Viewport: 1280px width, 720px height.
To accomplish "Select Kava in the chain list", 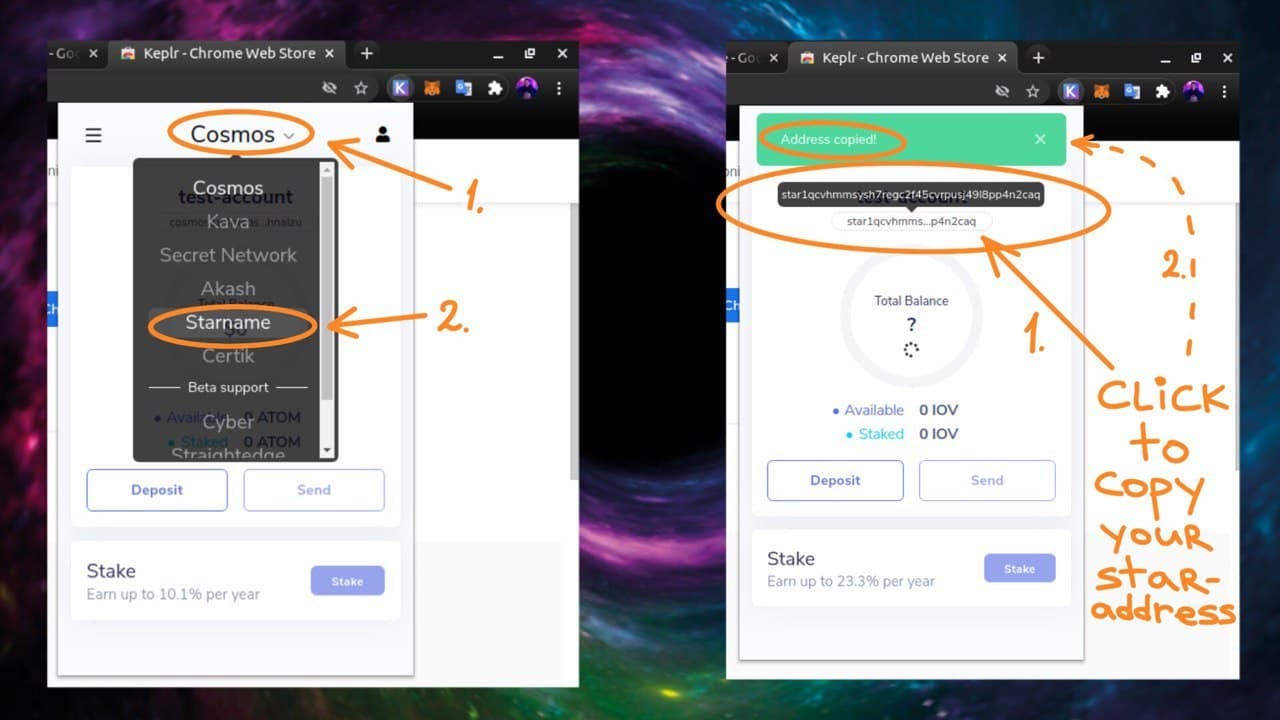I will pyautogui.click(x=228, y=221).
